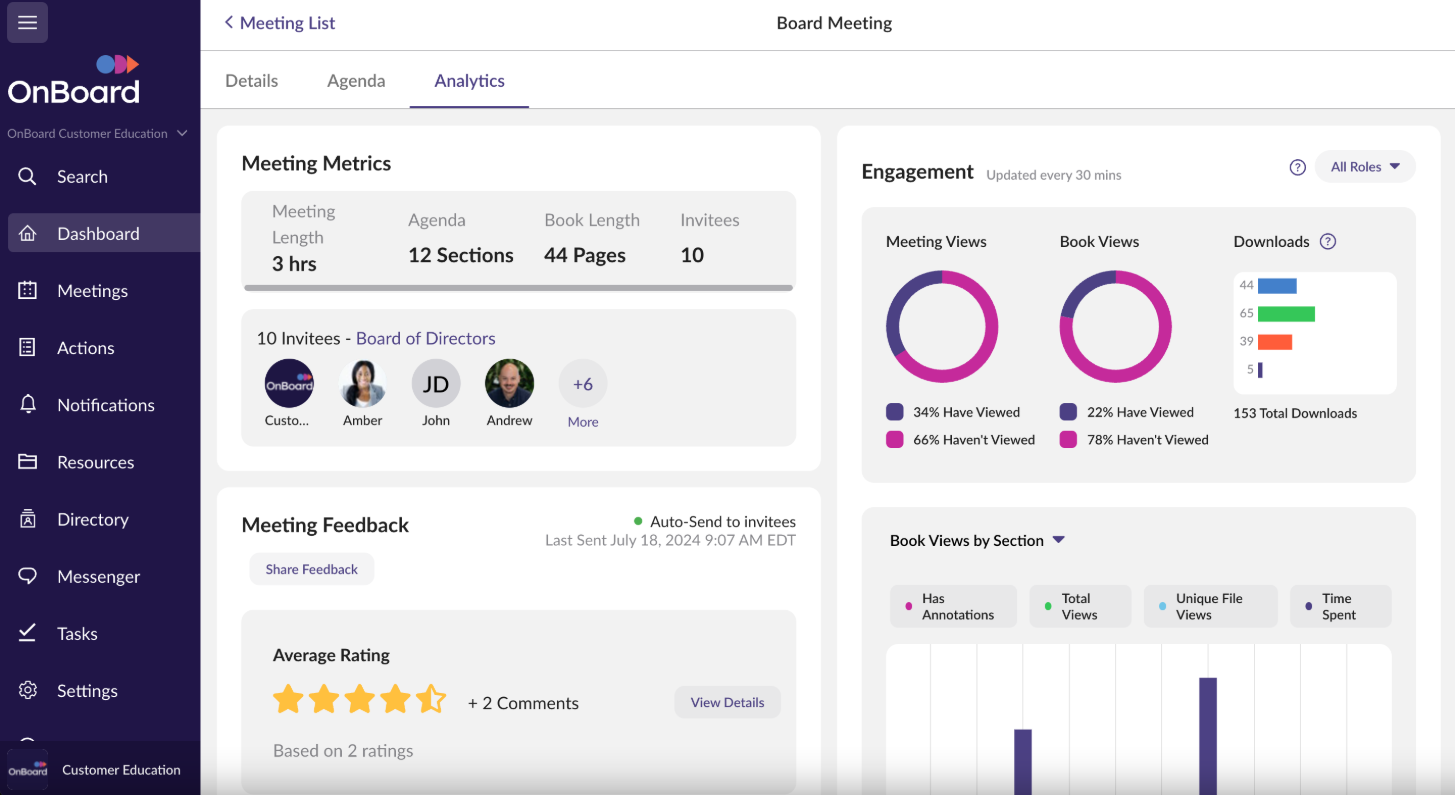Click the Downloads info icon
1455x795 pixels.
[1327, 241]
